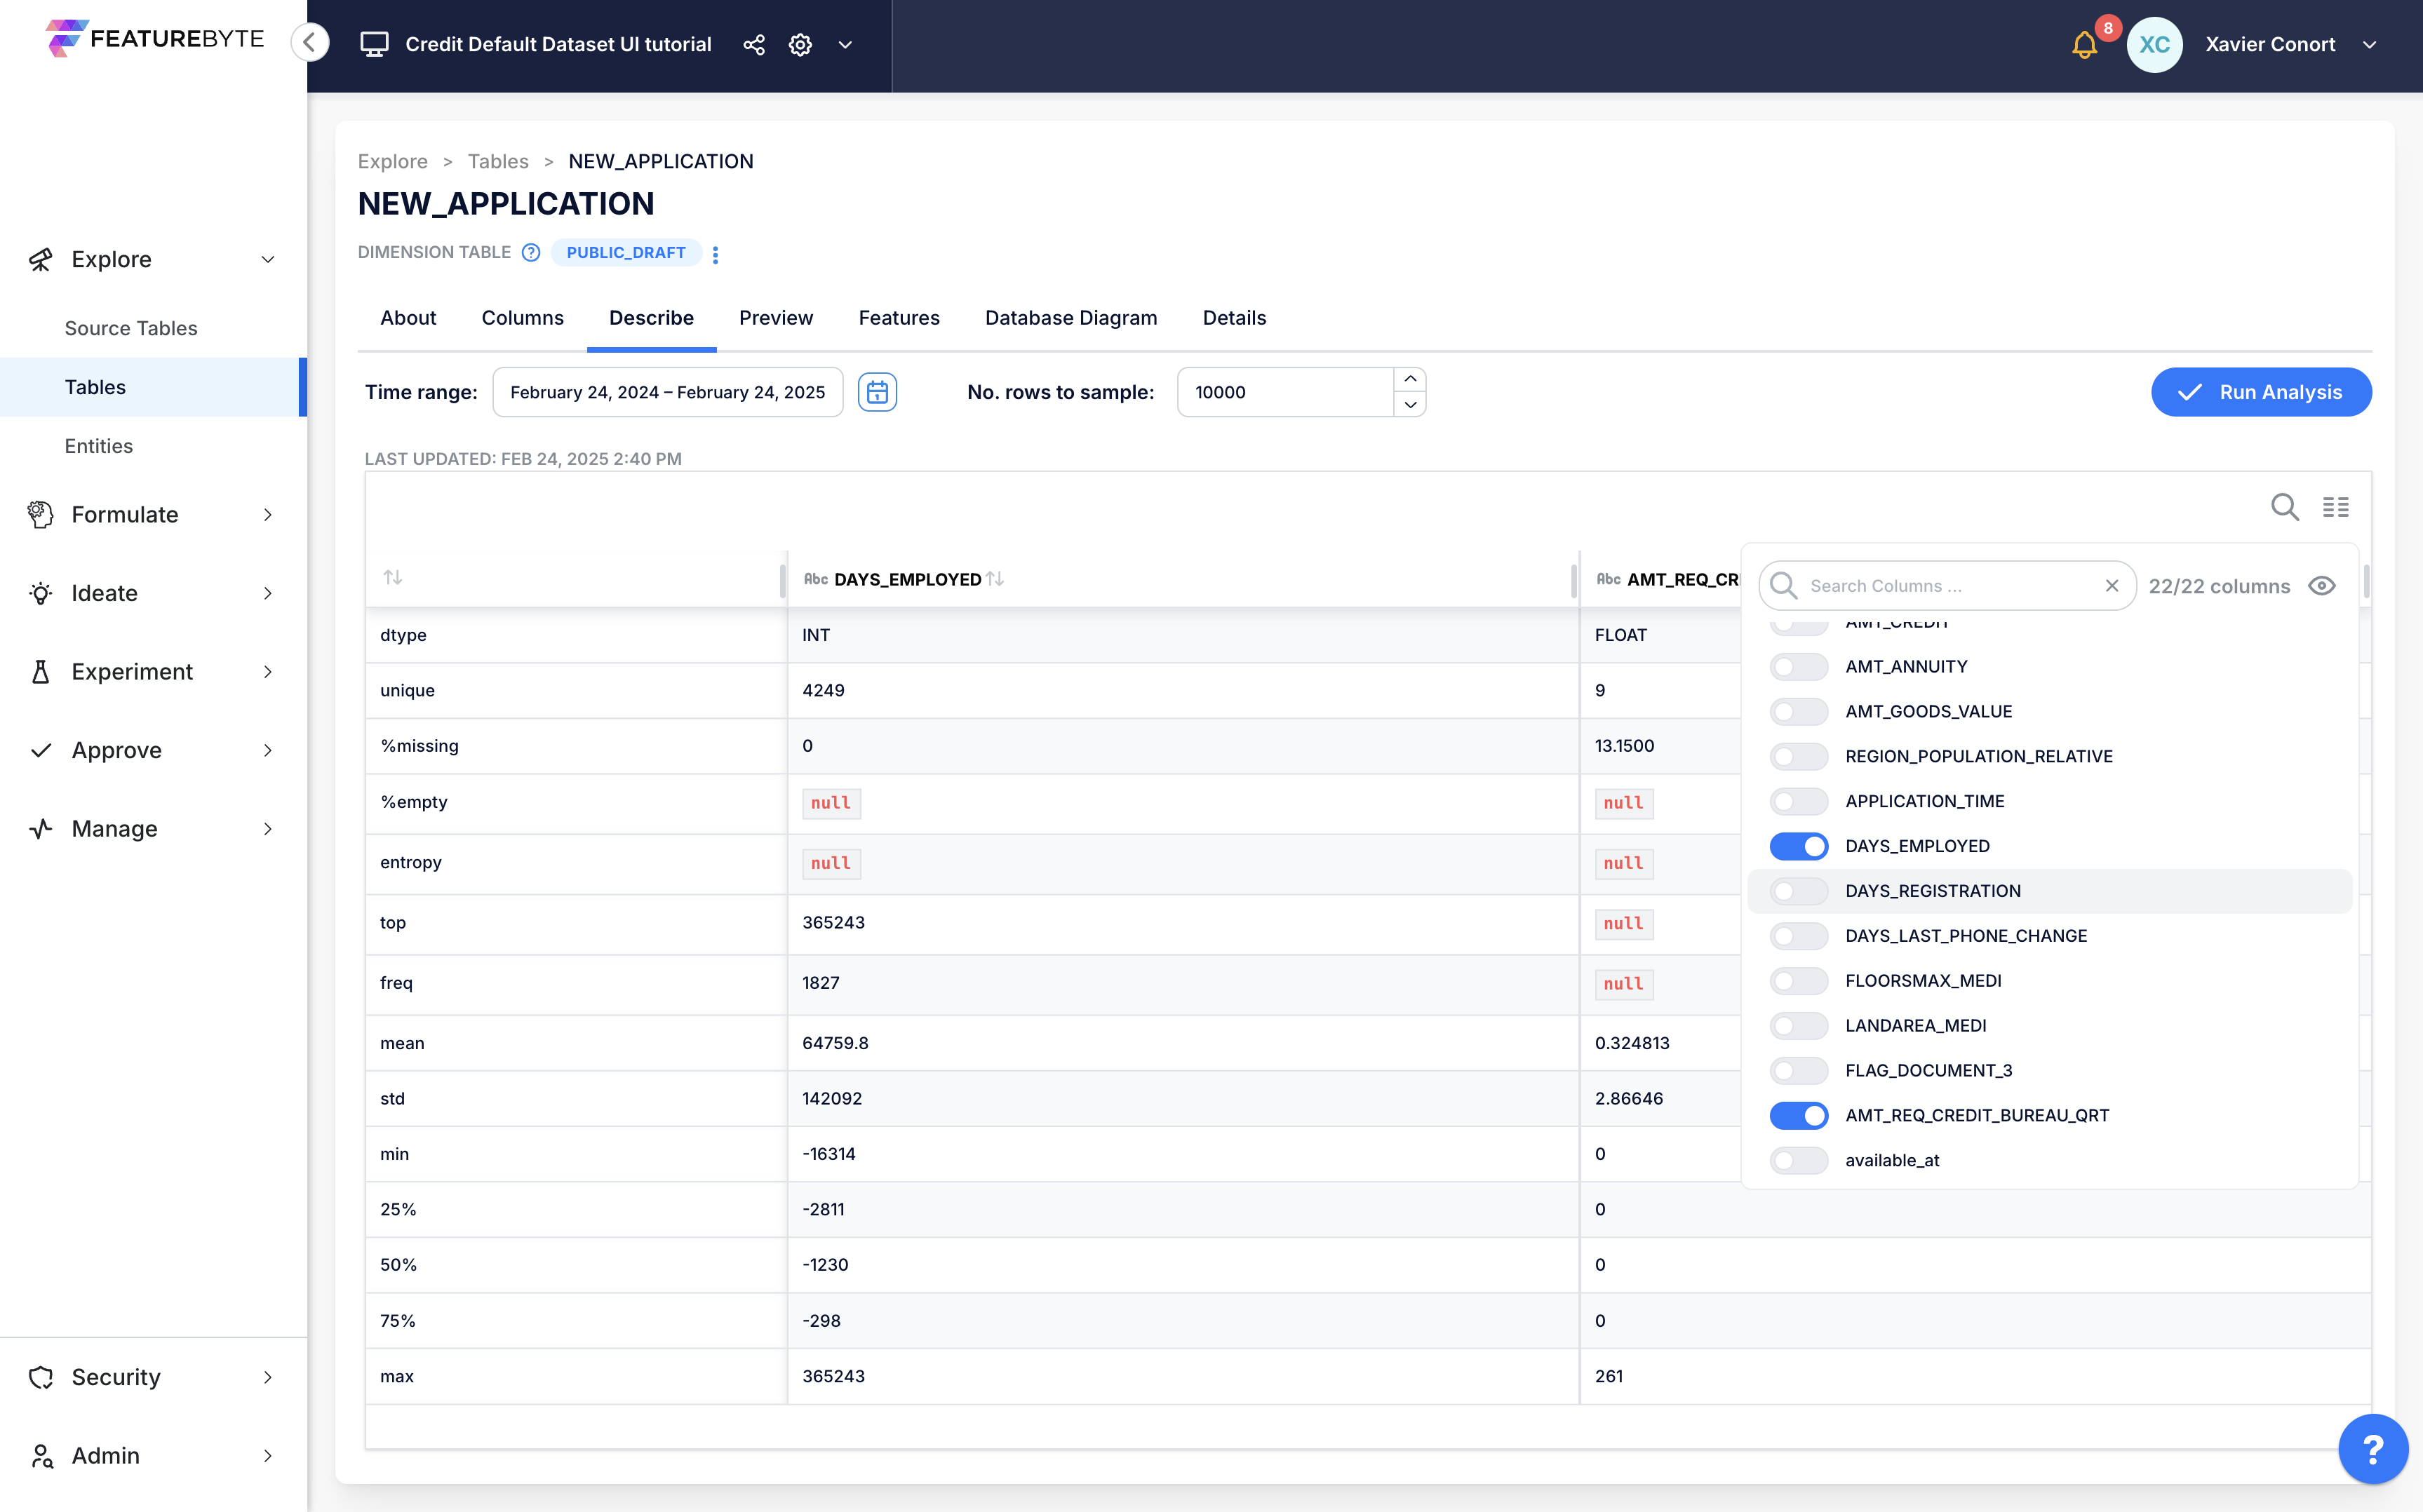Enable the FLOORSMAX_MEDI column toggle

point(1798,981)
